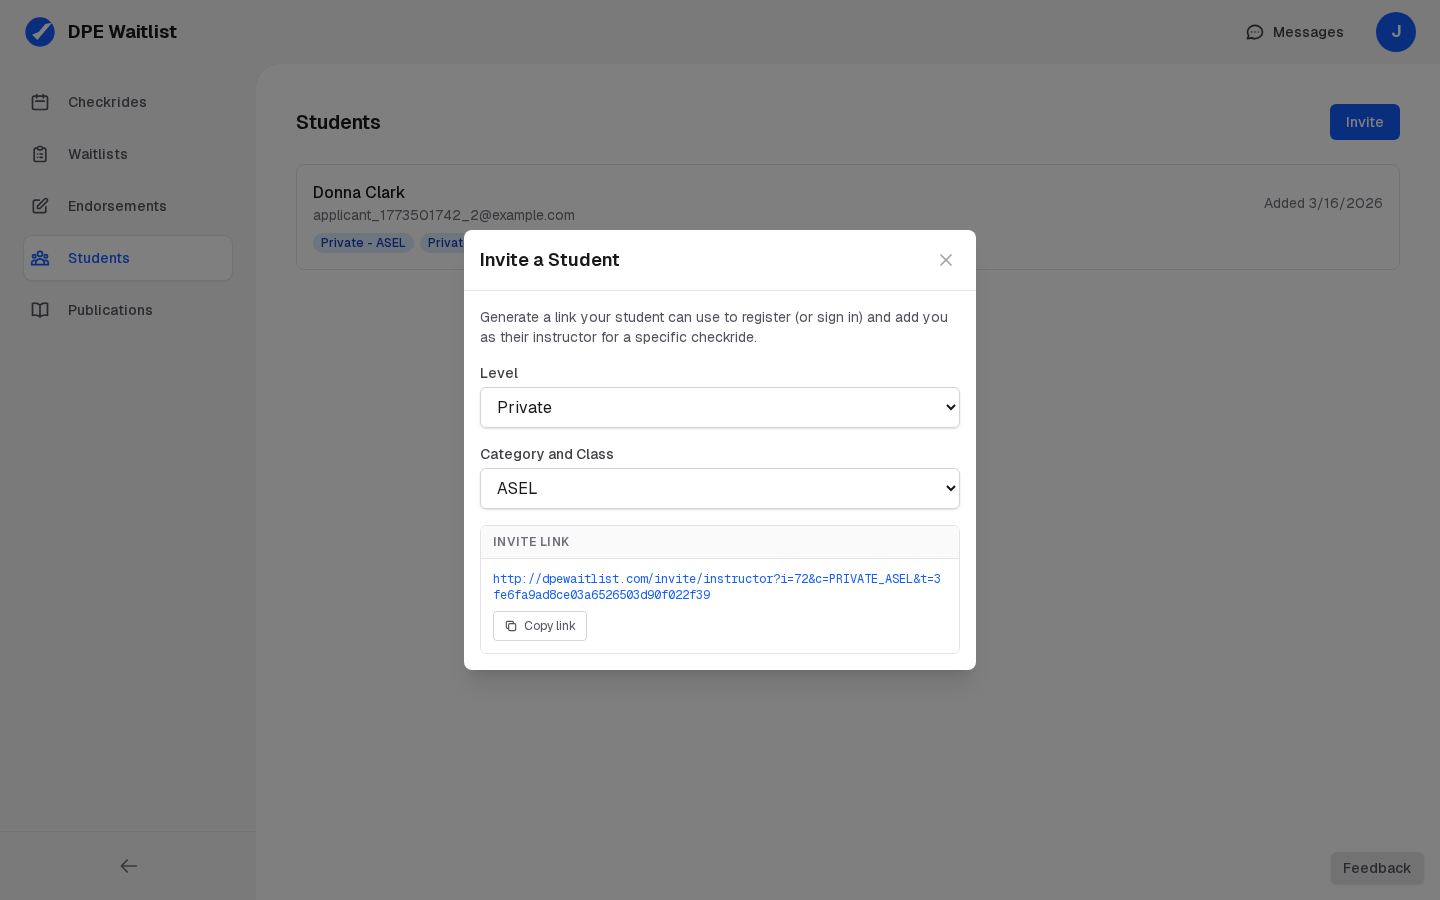Click the Students page heading
Screen dimensions: 1440x900
(x=338, y=122)
